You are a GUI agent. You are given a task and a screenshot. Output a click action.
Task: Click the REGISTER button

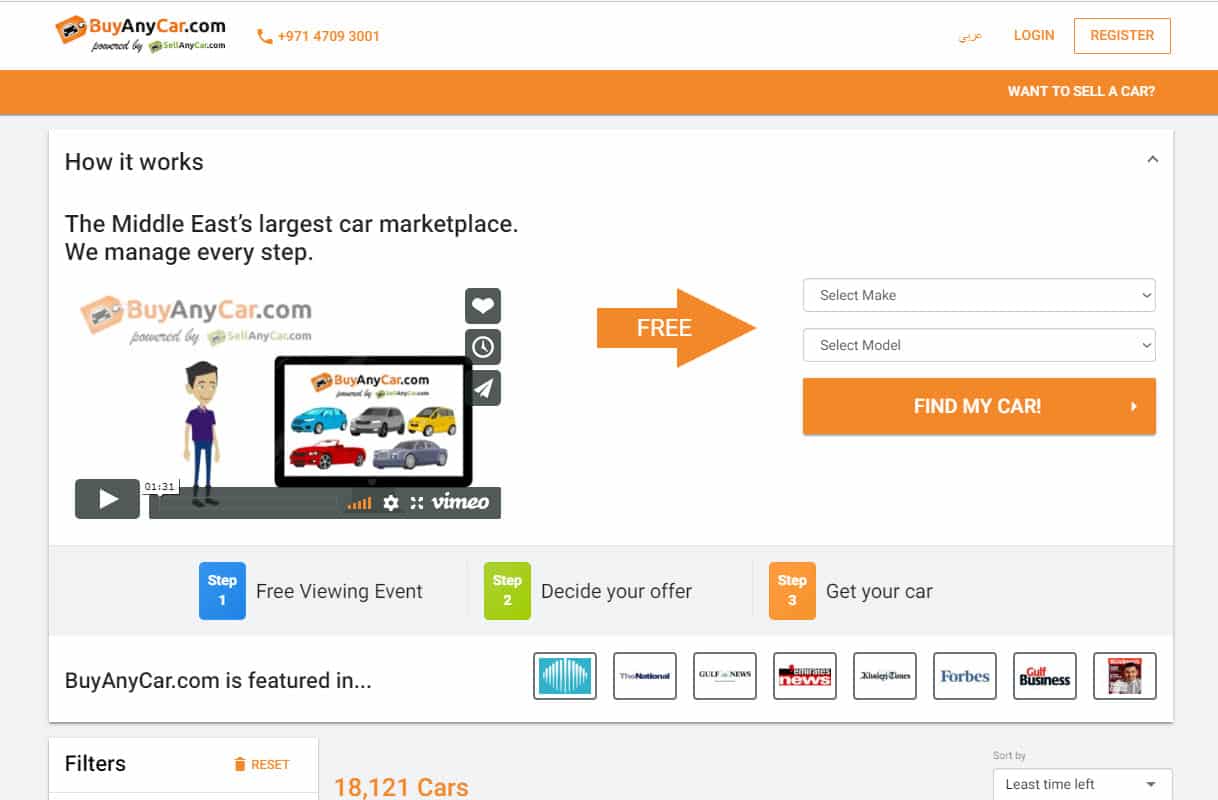coord(1122,35)
